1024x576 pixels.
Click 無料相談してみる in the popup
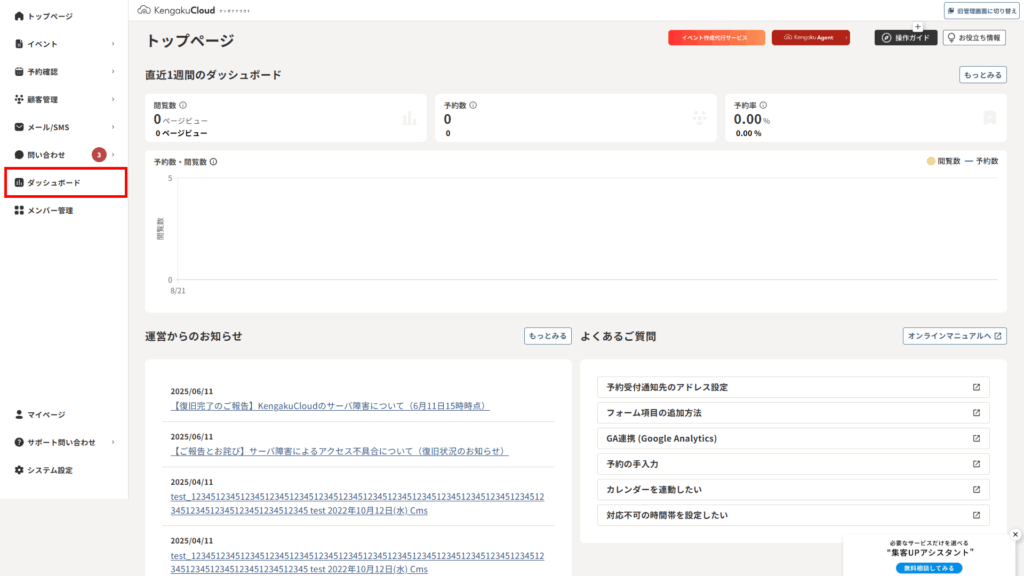[x=929, y=568]
